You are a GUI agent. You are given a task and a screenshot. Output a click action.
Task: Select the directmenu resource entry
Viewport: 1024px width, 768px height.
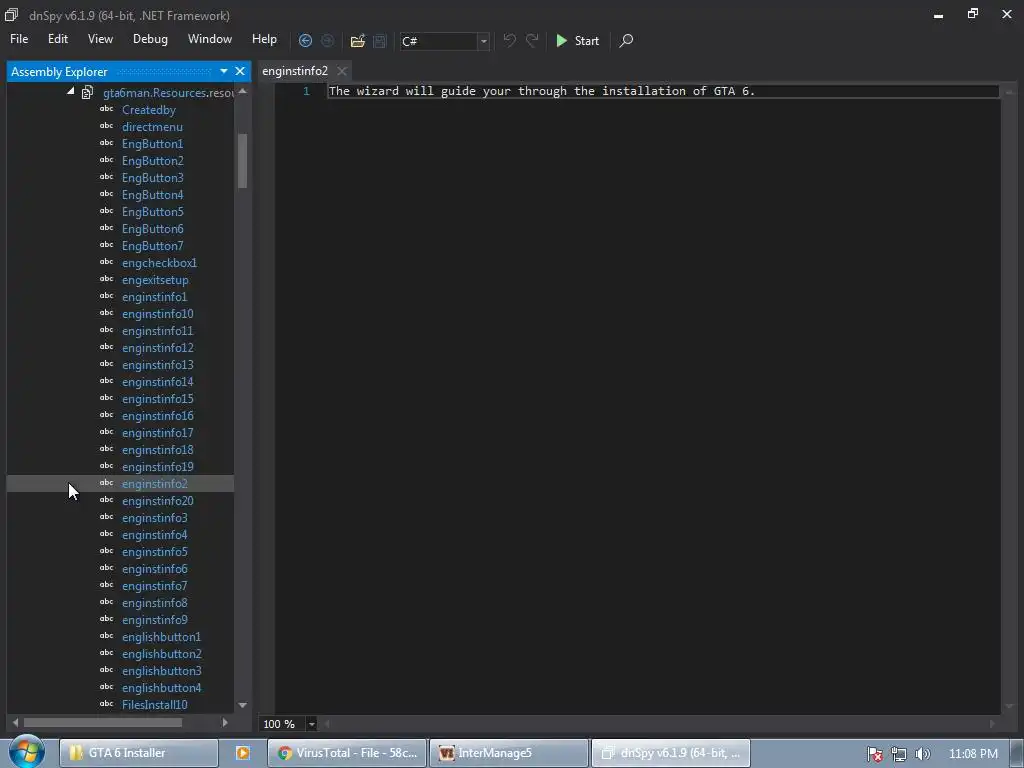tap(152, 127)
